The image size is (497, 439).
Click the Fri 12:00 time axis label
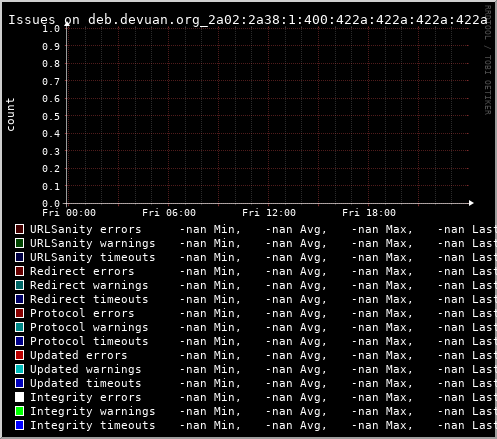(269, 213)
